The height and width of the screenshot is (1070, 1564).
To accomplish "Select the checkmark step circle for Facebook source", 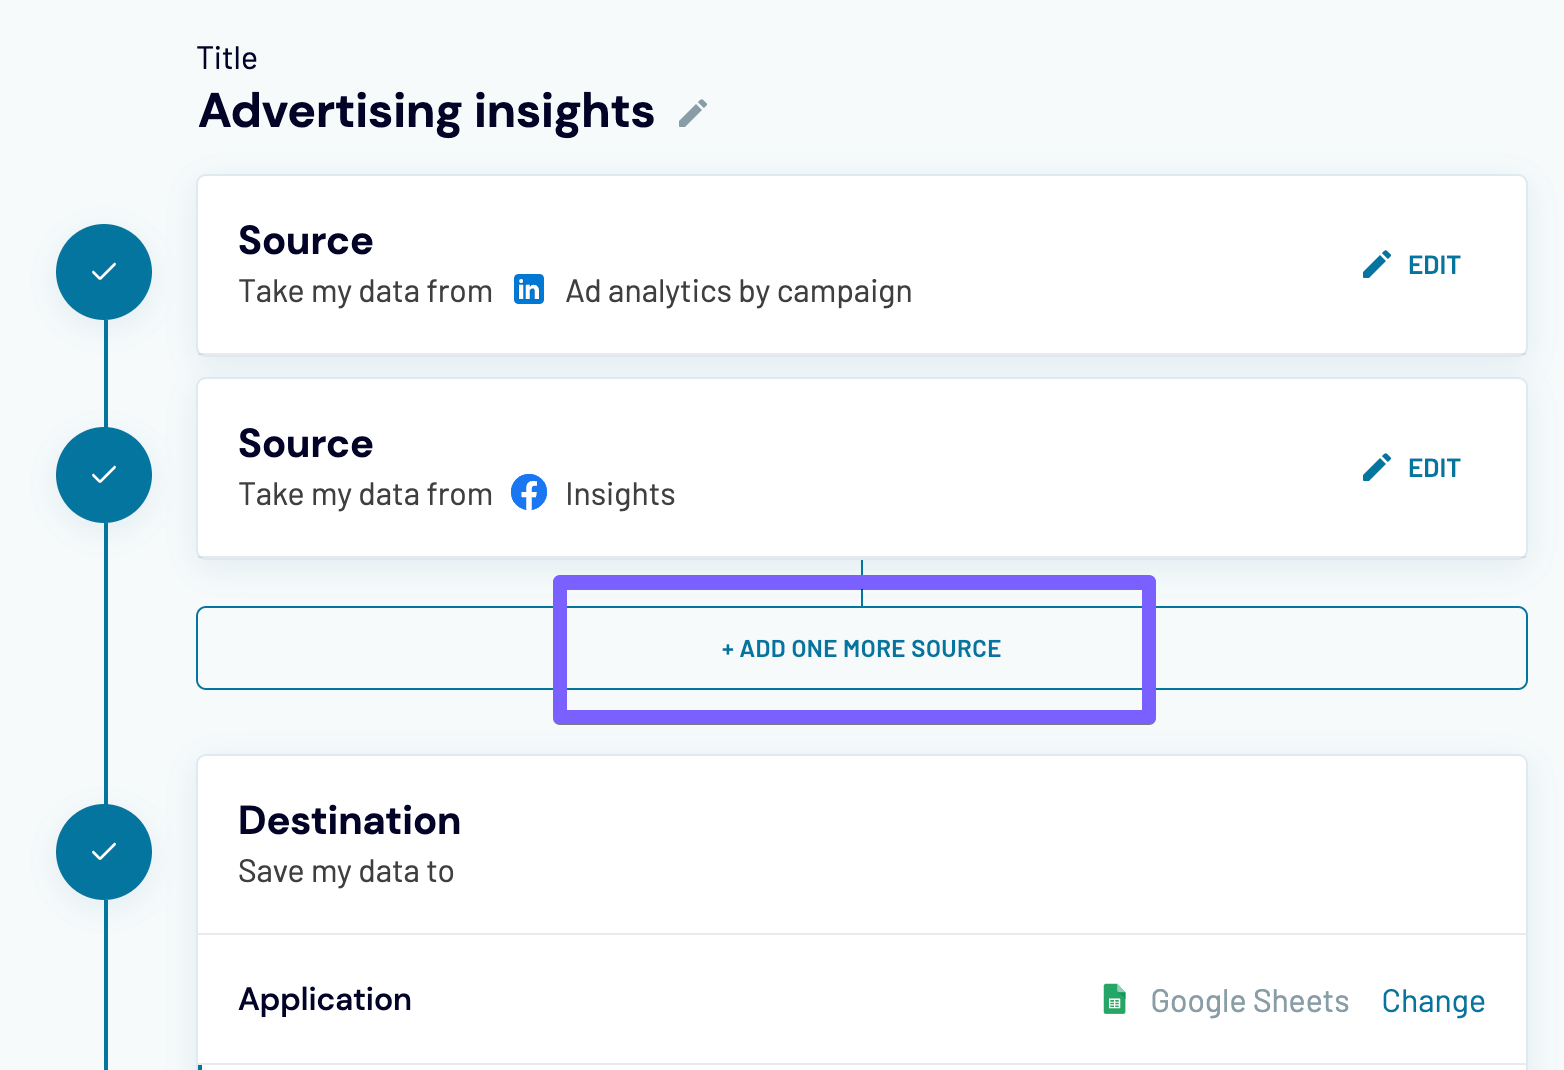I will coord(104,475).
